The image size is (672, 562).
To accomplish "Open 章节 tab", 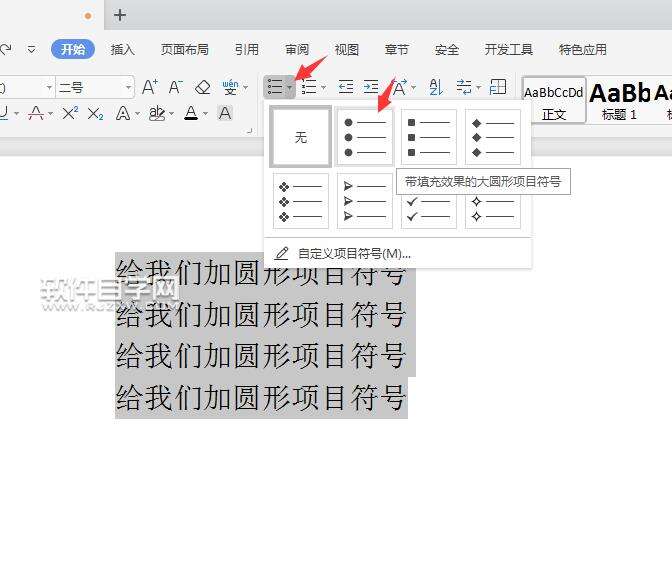I will point(396,50).
